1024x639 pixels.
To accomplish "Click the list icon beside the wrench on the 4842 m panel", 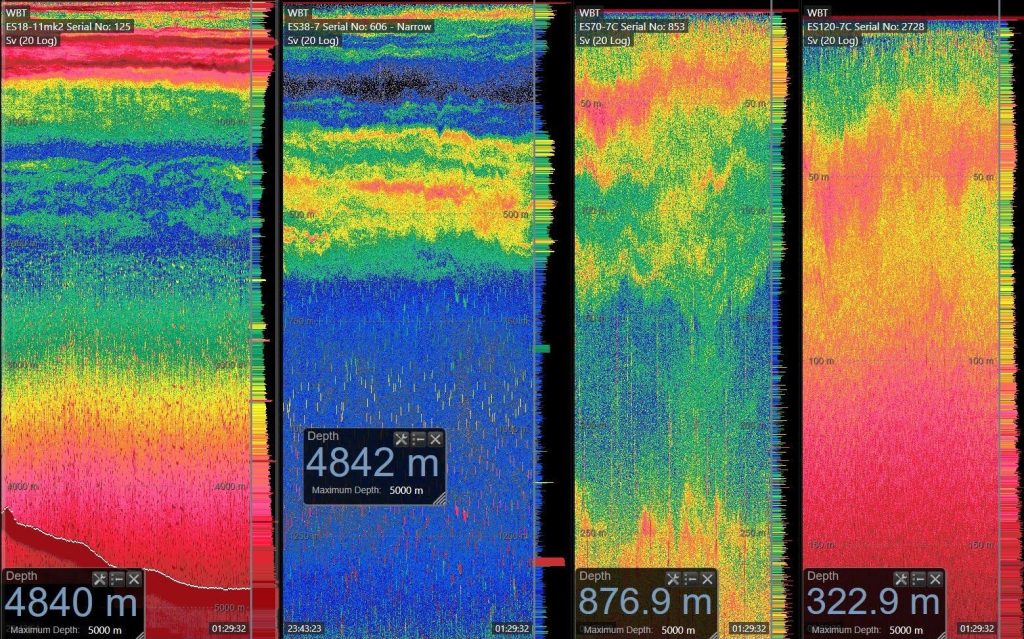I will [418, 439].
